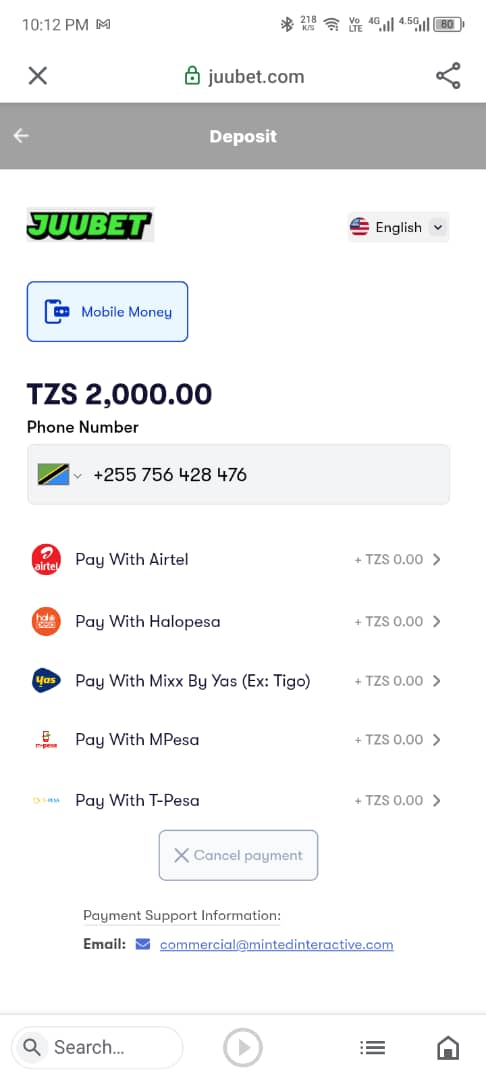
Task: Expand the Tanzania flag country code selector
Action: coord(59,475)
